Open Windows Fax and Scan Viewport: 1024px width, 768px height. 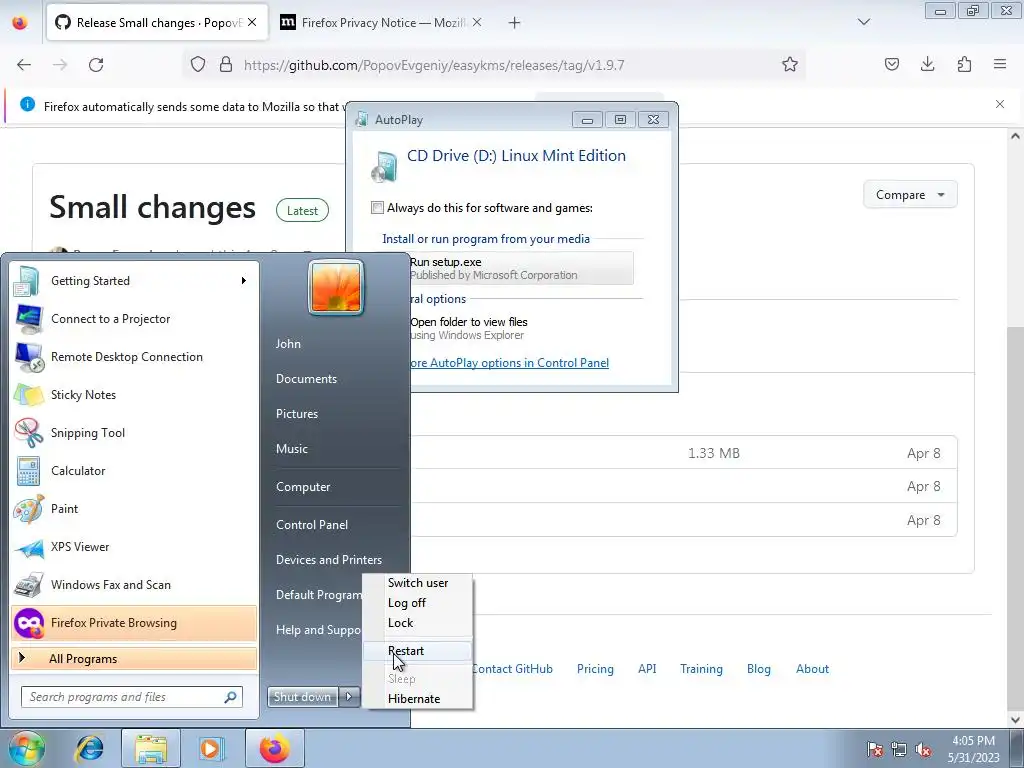[x=134, y=585]
